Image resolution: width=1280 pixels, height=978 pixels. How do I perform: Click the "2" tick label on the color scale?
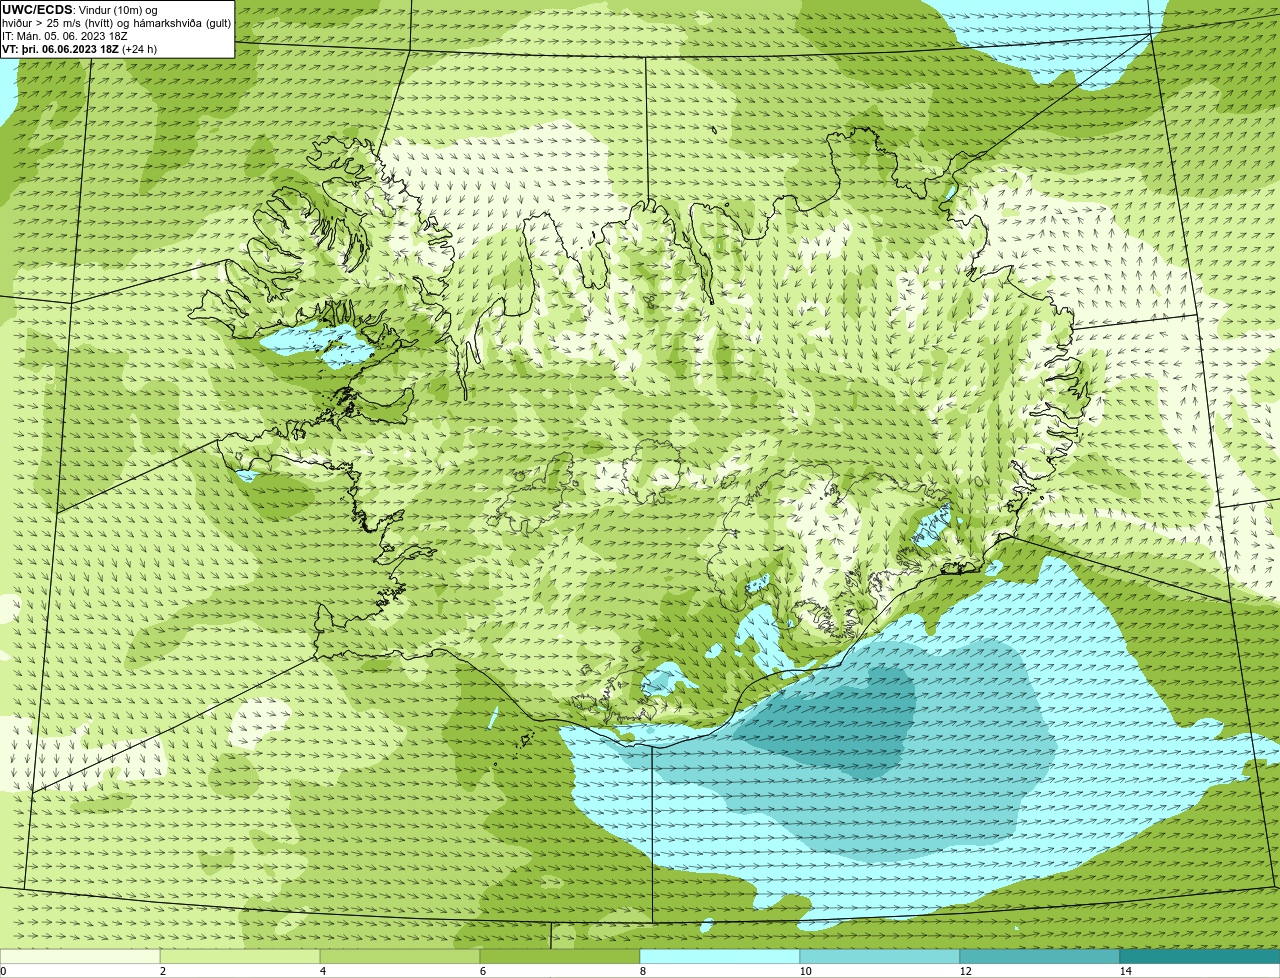[x=162, y=971]
